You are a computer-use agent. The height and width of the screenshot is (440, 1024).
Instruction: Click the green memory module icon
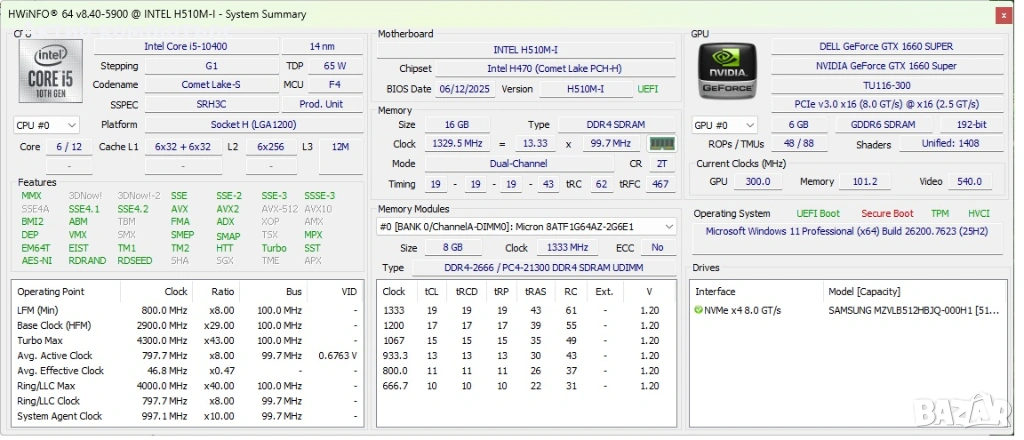[662, 144]
